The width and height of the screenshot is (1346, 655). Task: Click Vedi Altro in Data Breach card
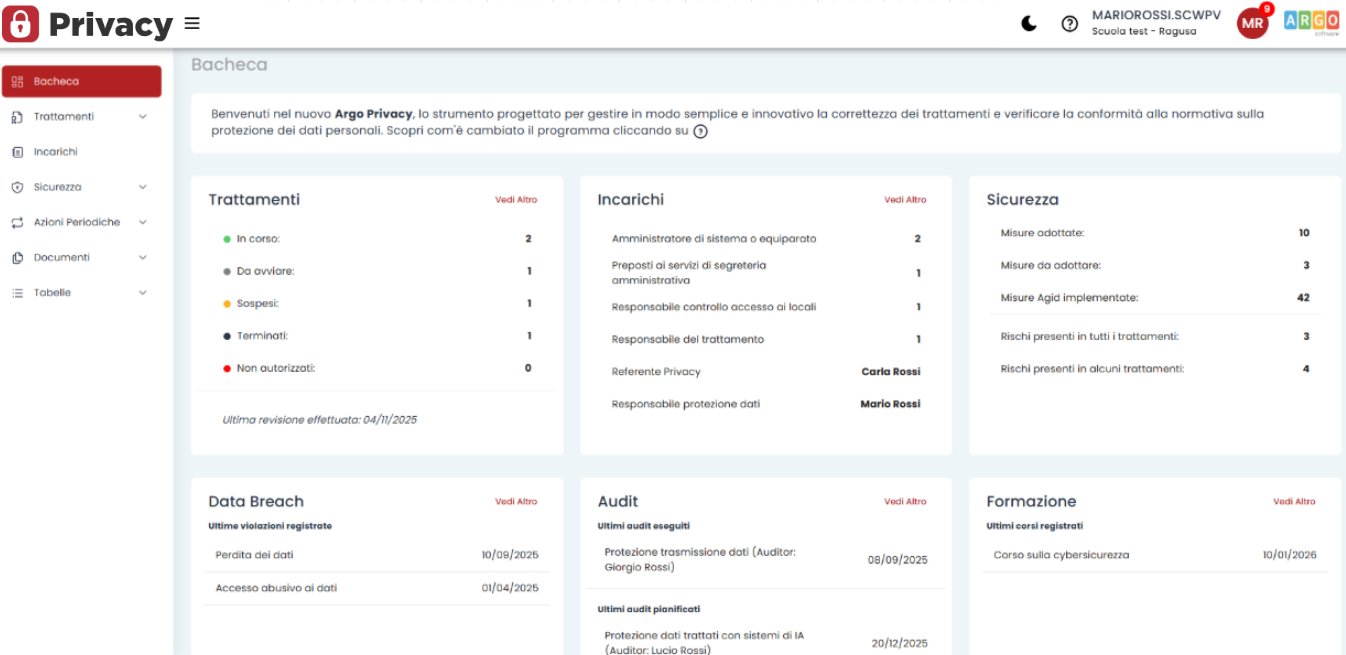[x=516, y=502]
